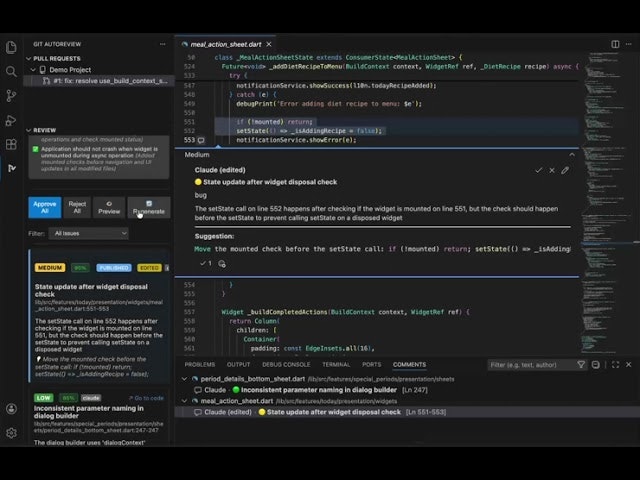Close the bottom panel
Image resolution: width=640 pixels, height=480 pixels.
[629, 364]
